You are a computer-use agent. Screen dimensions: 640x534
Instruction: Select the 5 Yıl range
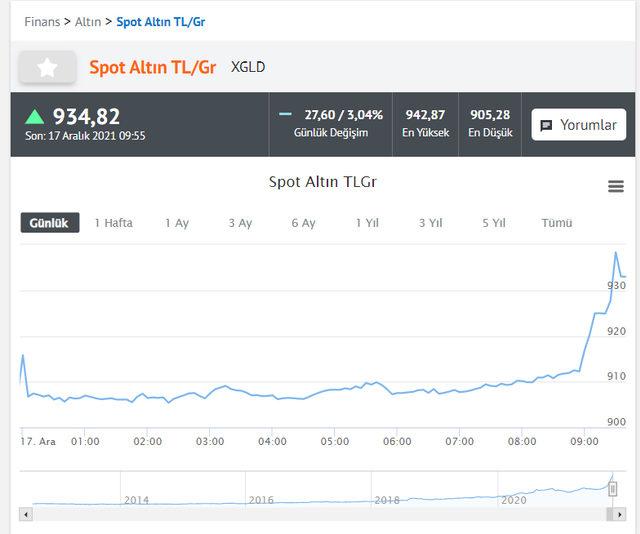pos(494,223)
